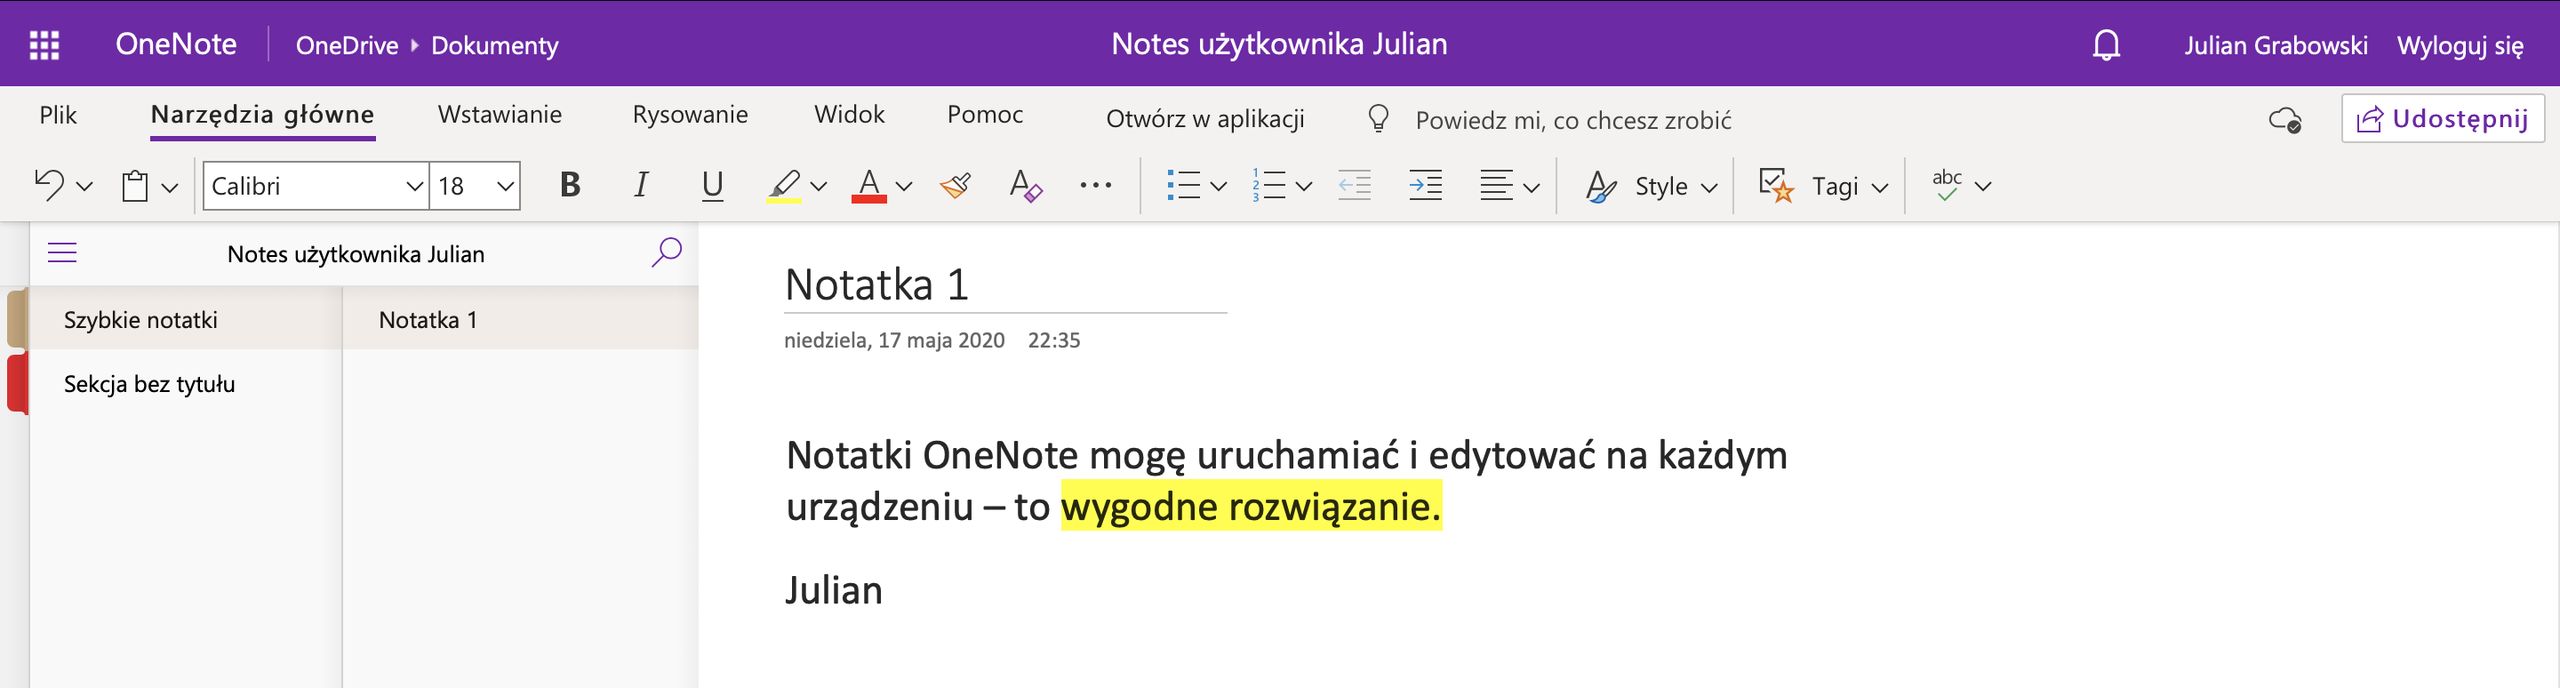Select the Sekcja bez tytułu section

point(186,384)
